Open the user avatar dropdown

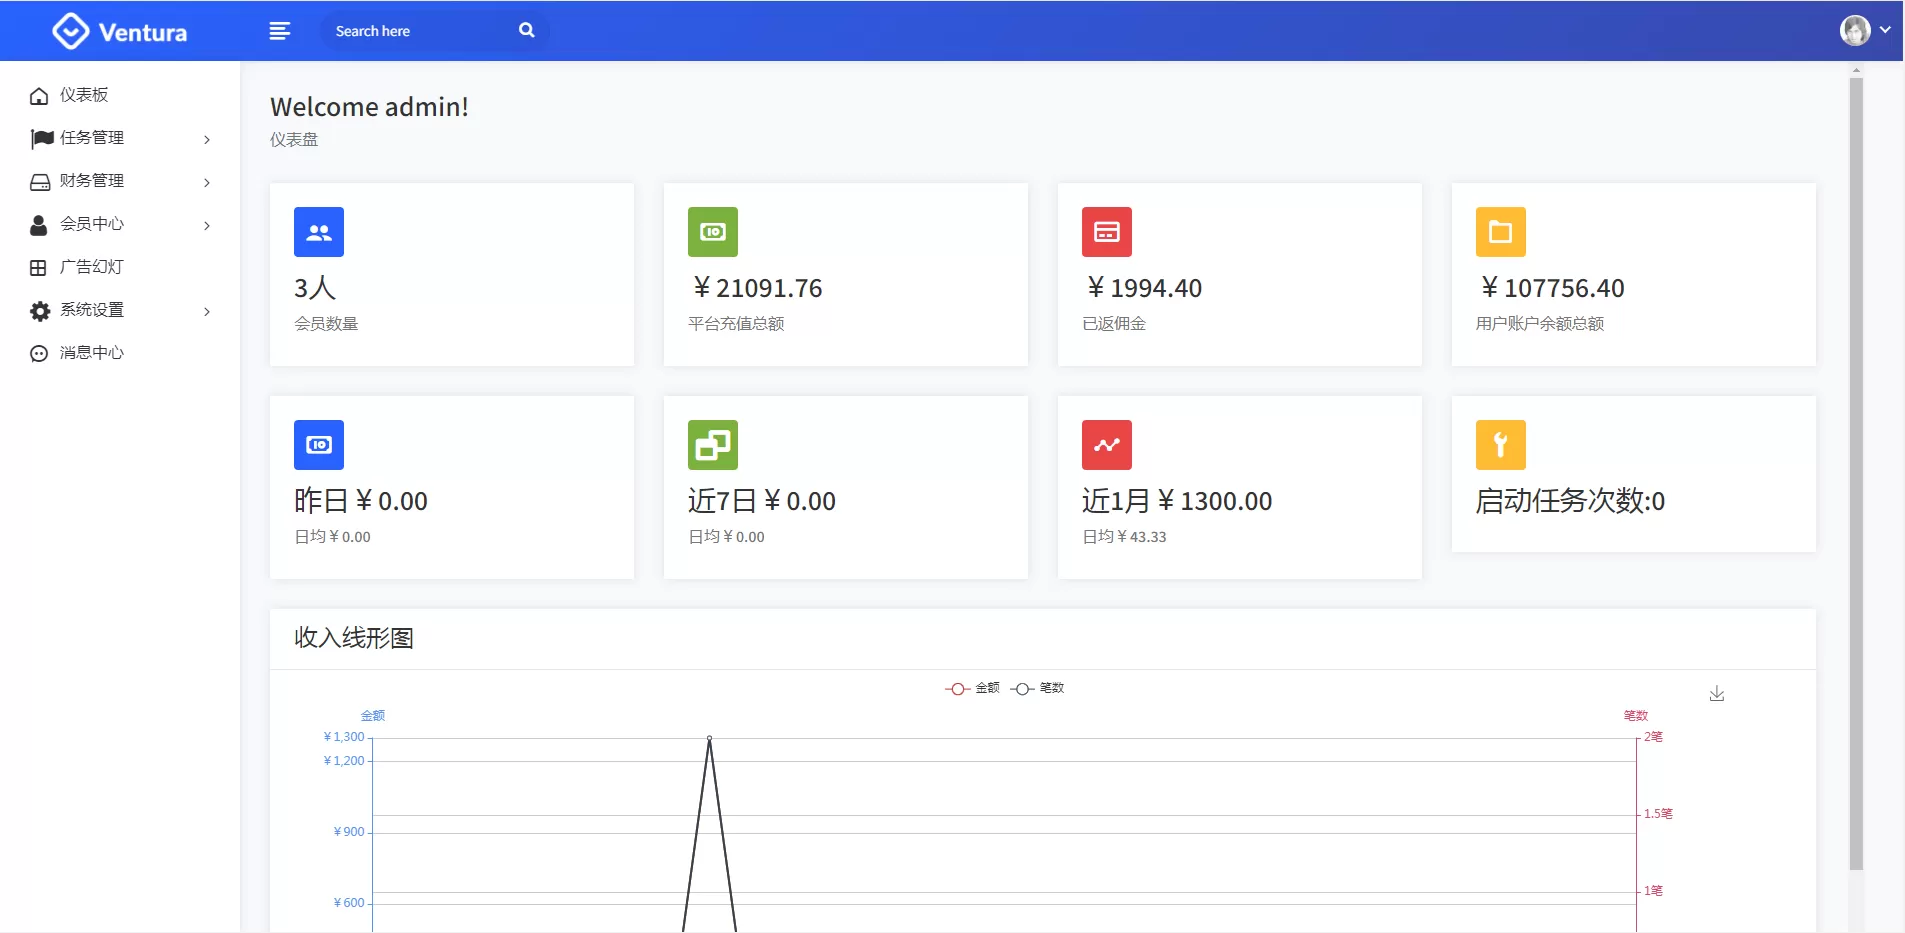coord(1864,30)
